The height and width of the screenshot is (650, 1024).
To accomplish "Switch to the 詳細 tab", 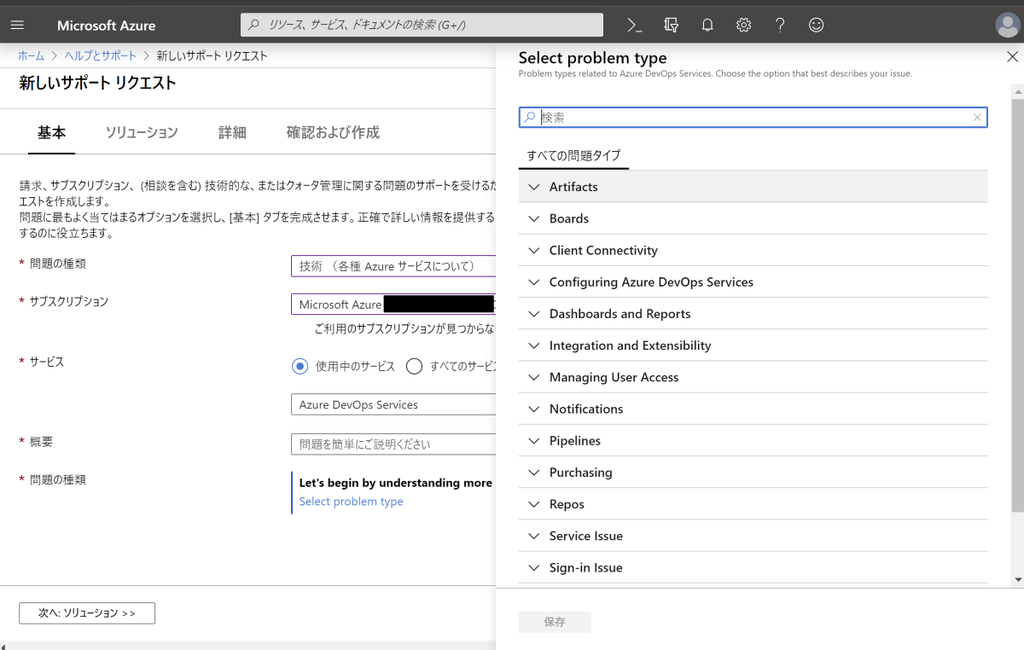I will click(232, 133).
